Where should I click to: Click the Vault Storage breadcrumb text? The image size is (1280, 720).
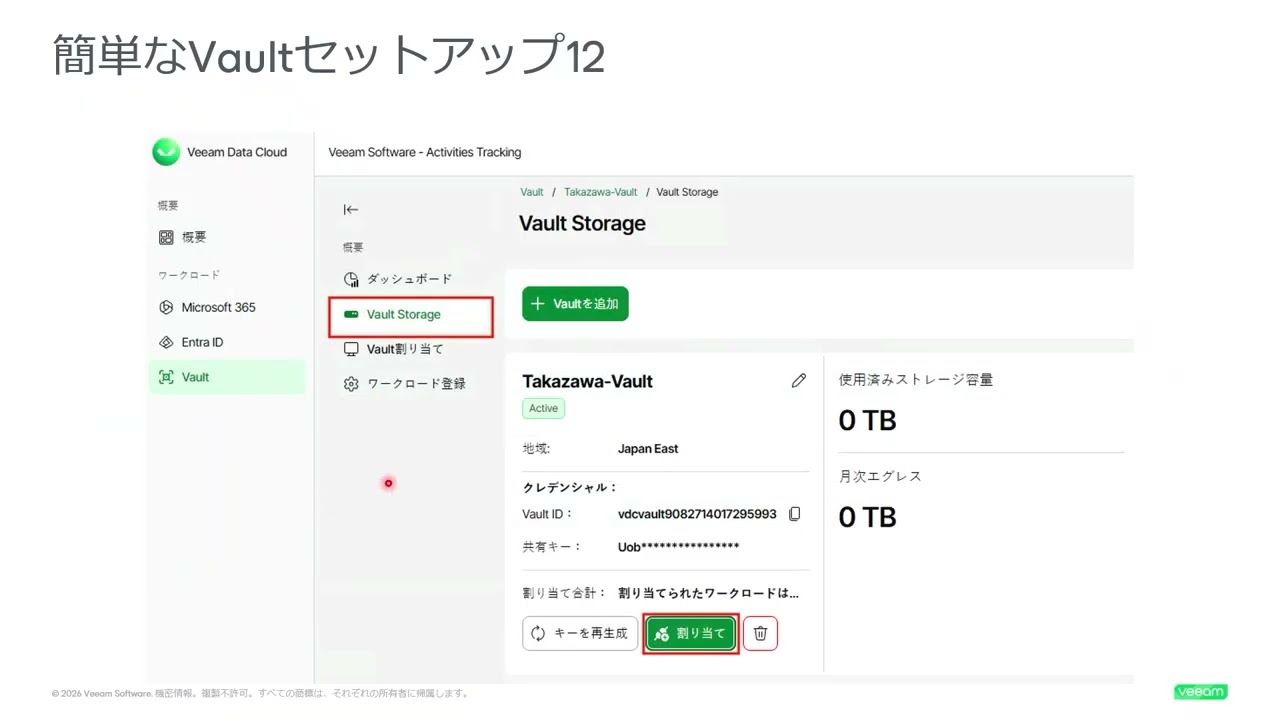(687, 192)
